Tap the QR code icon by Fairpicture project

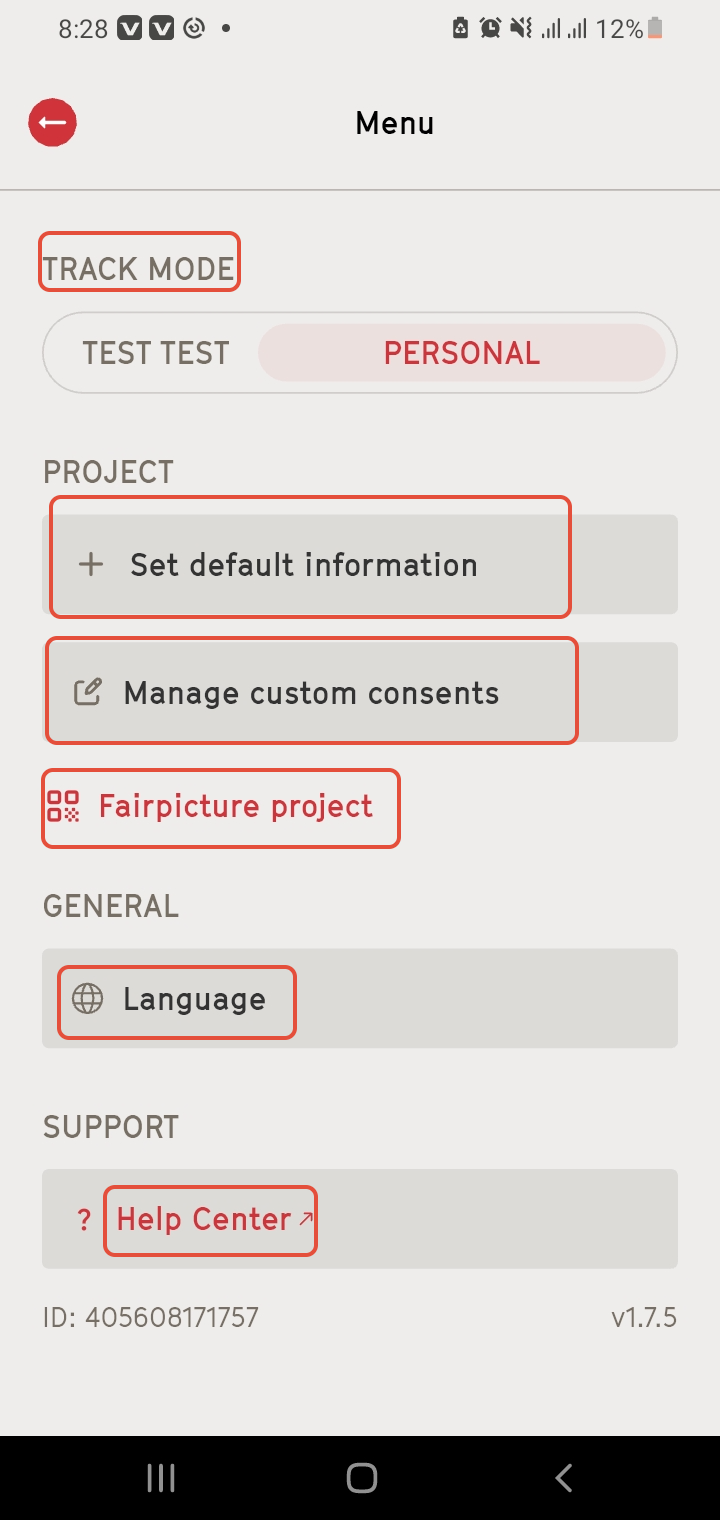coord(63,806)
